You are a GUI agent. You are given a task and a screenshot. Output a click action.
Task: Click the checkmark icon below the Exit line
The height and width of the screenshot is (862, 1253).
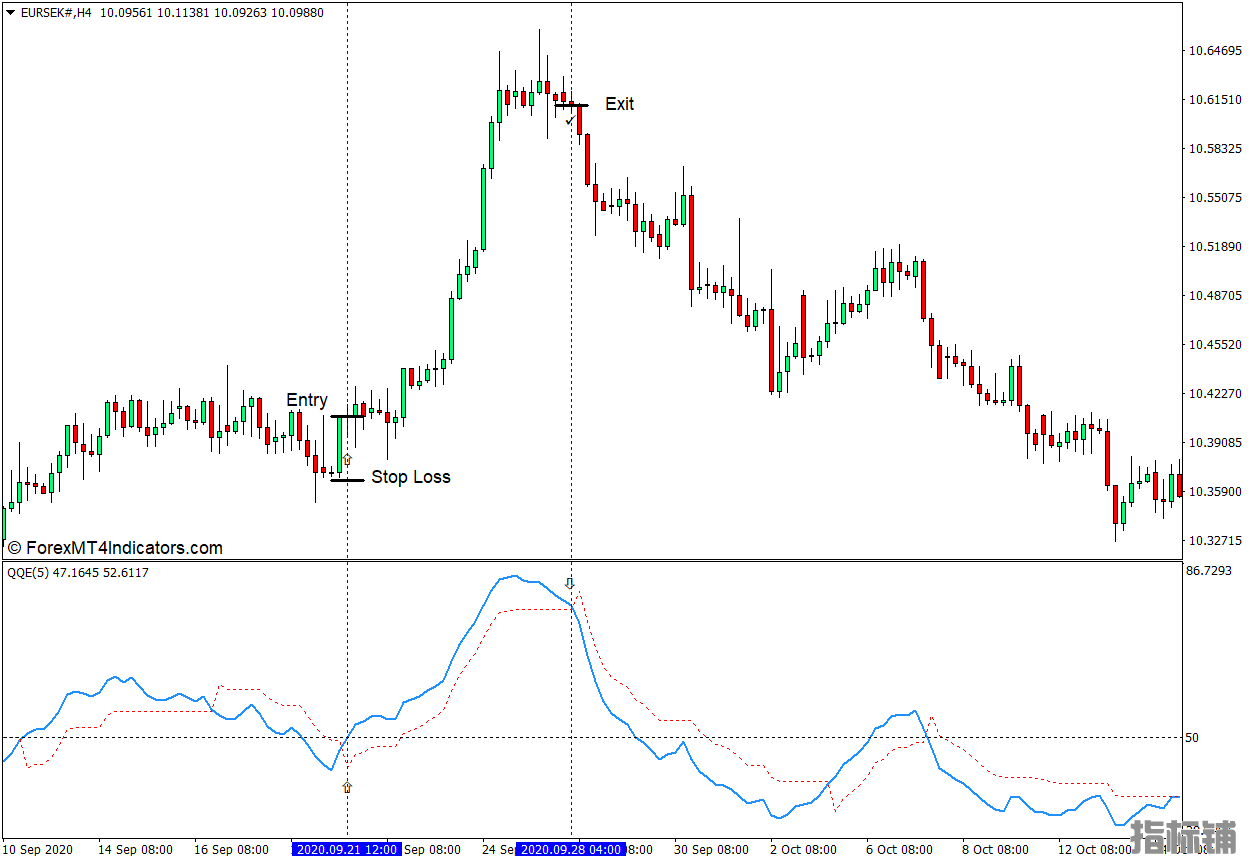tap(570, 120)
